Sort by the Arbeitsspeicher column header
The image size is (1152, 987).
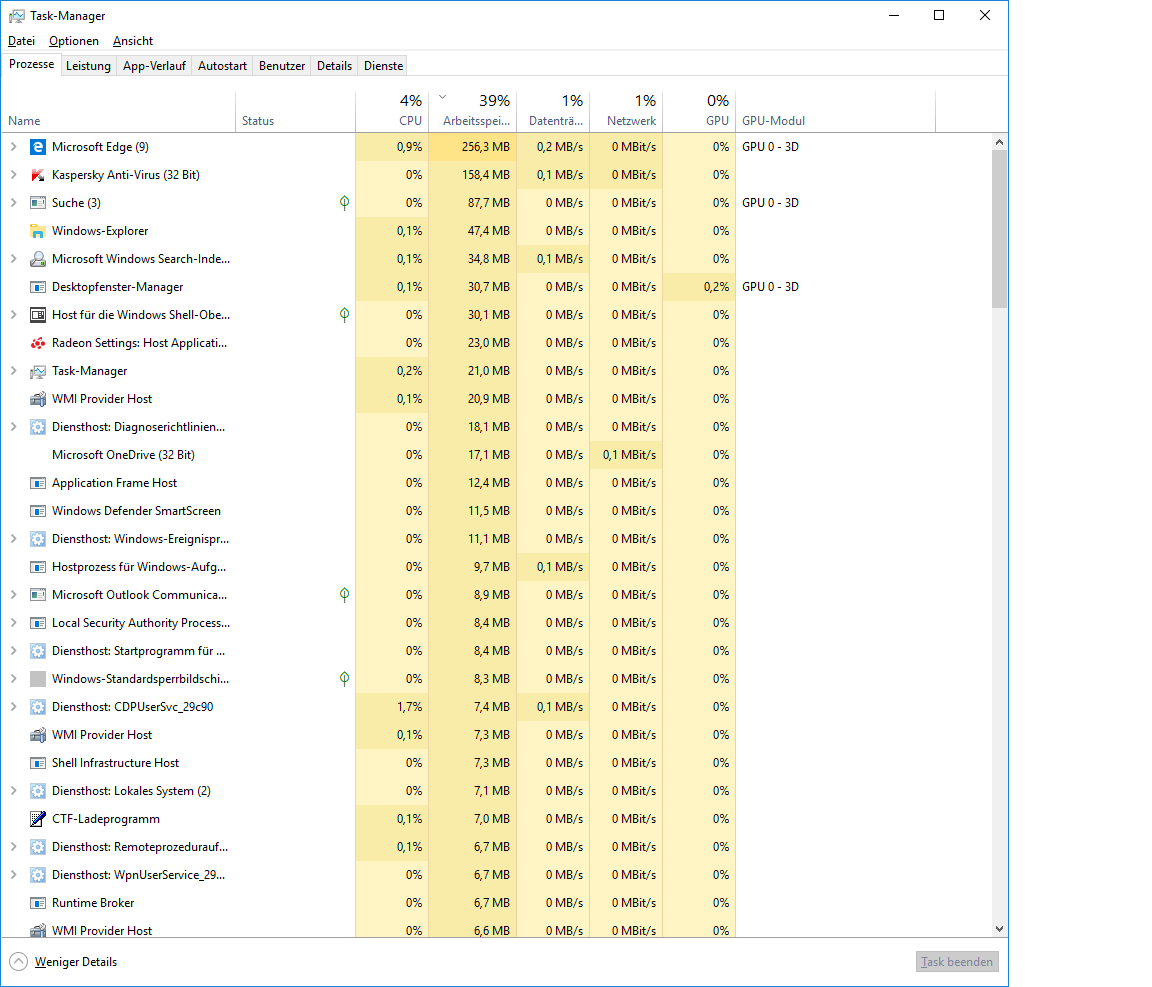pyautogui.click(x=472, y=112)
